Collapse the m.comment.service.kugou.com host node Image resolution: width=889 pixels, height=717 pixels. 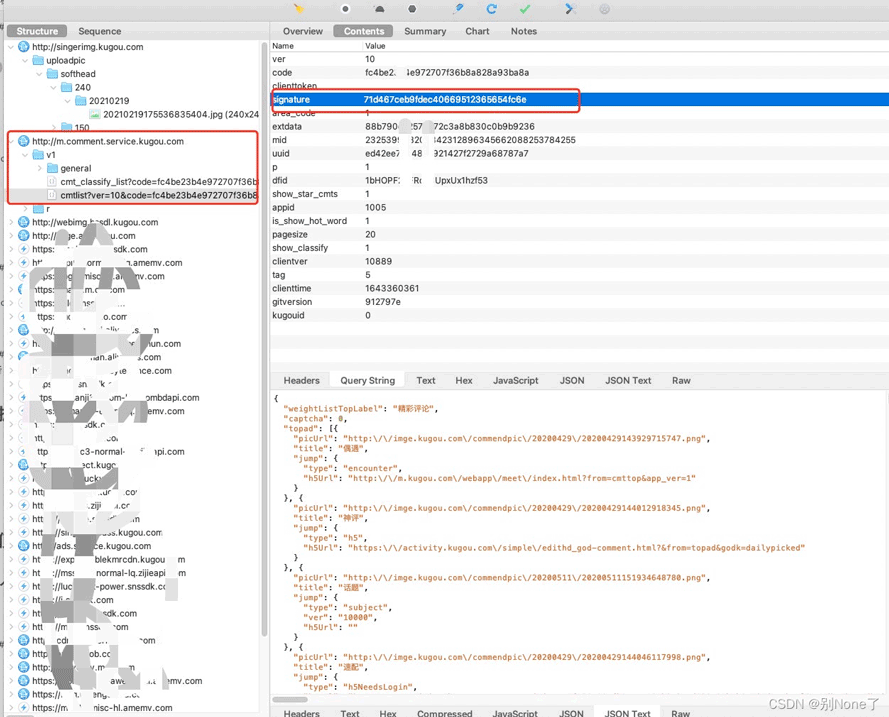point(11,142)
